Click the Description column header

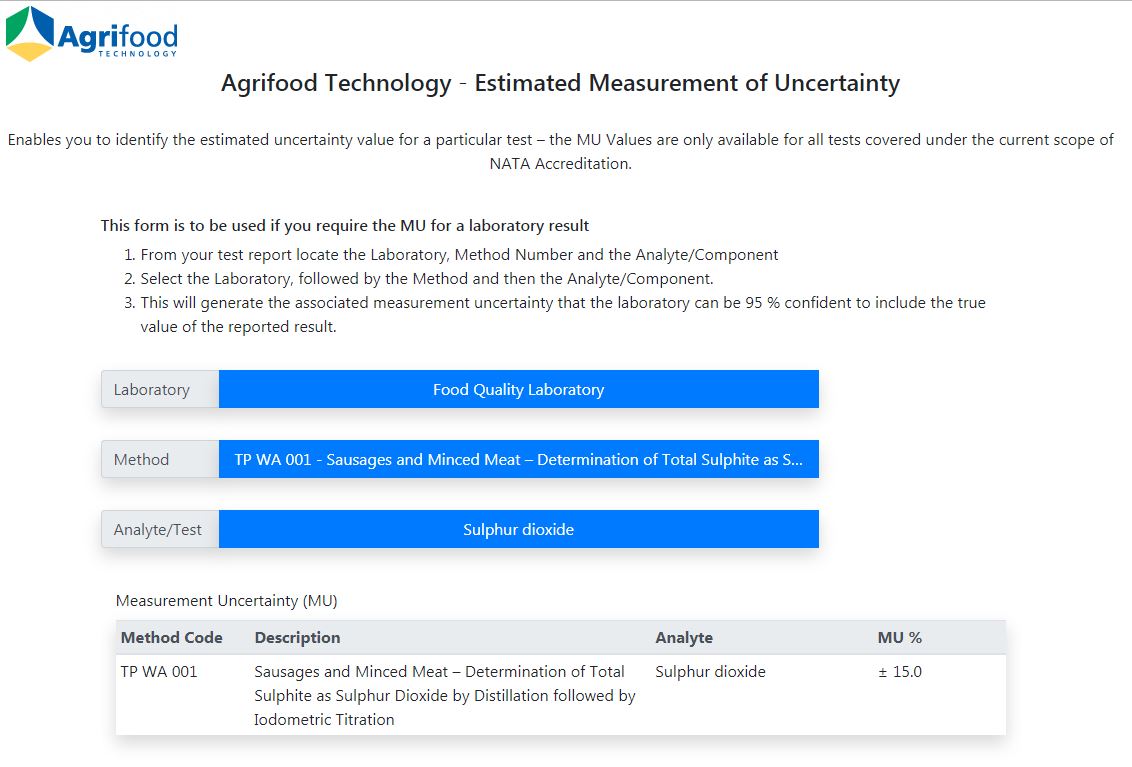pyautogui.click(x=297, y=638)
